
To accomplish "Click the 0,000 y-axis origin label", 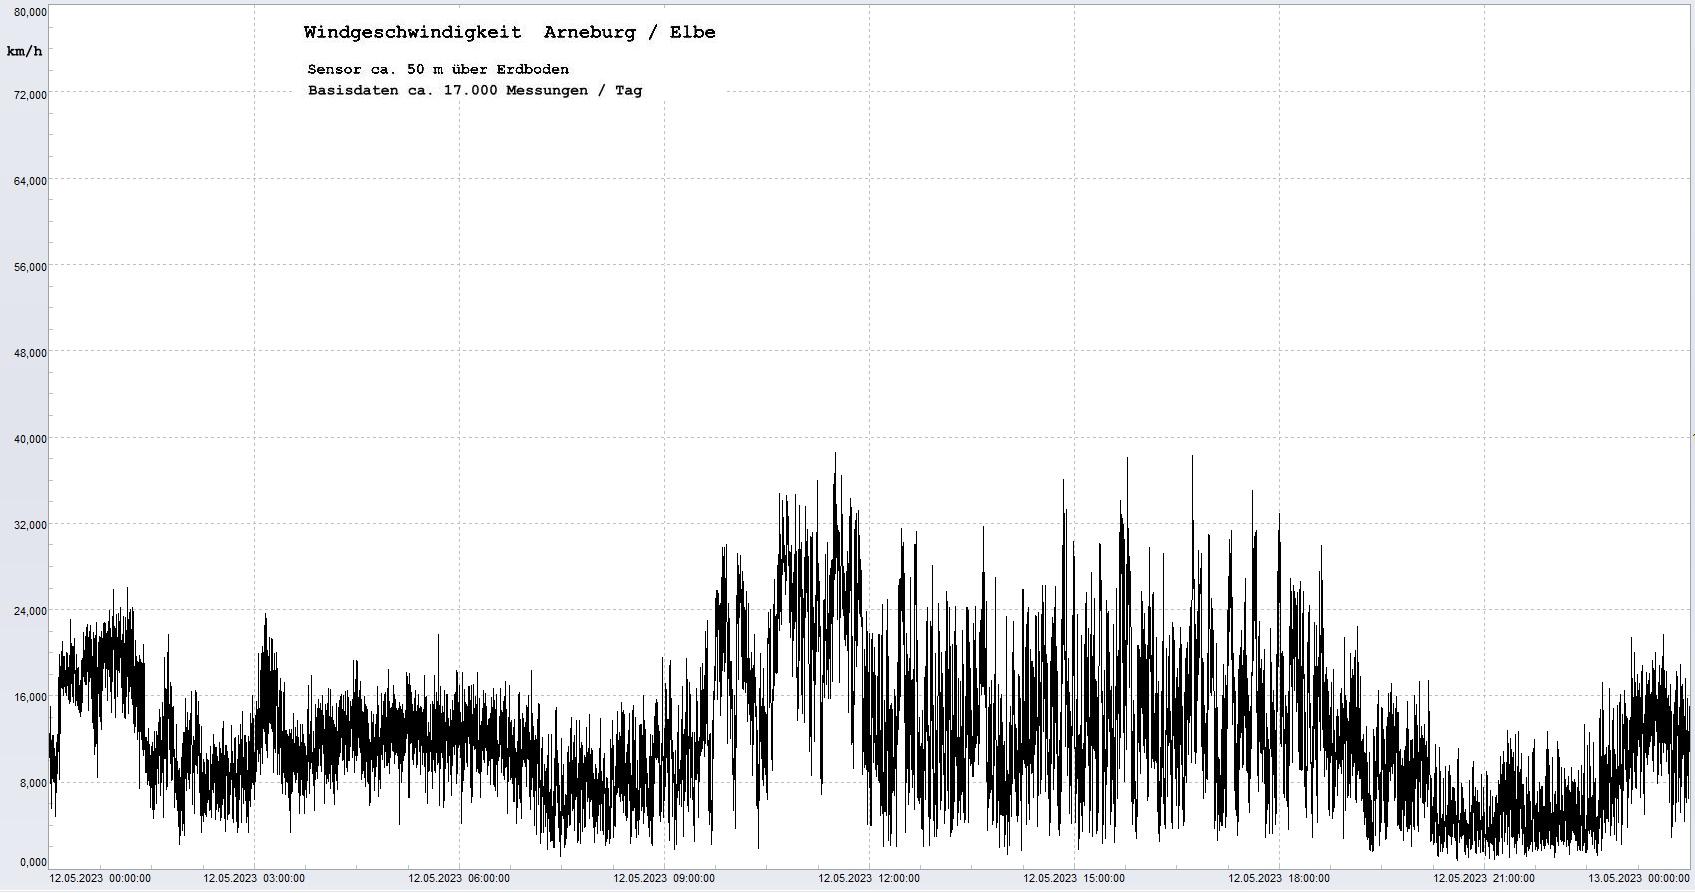I will point(32,862).
